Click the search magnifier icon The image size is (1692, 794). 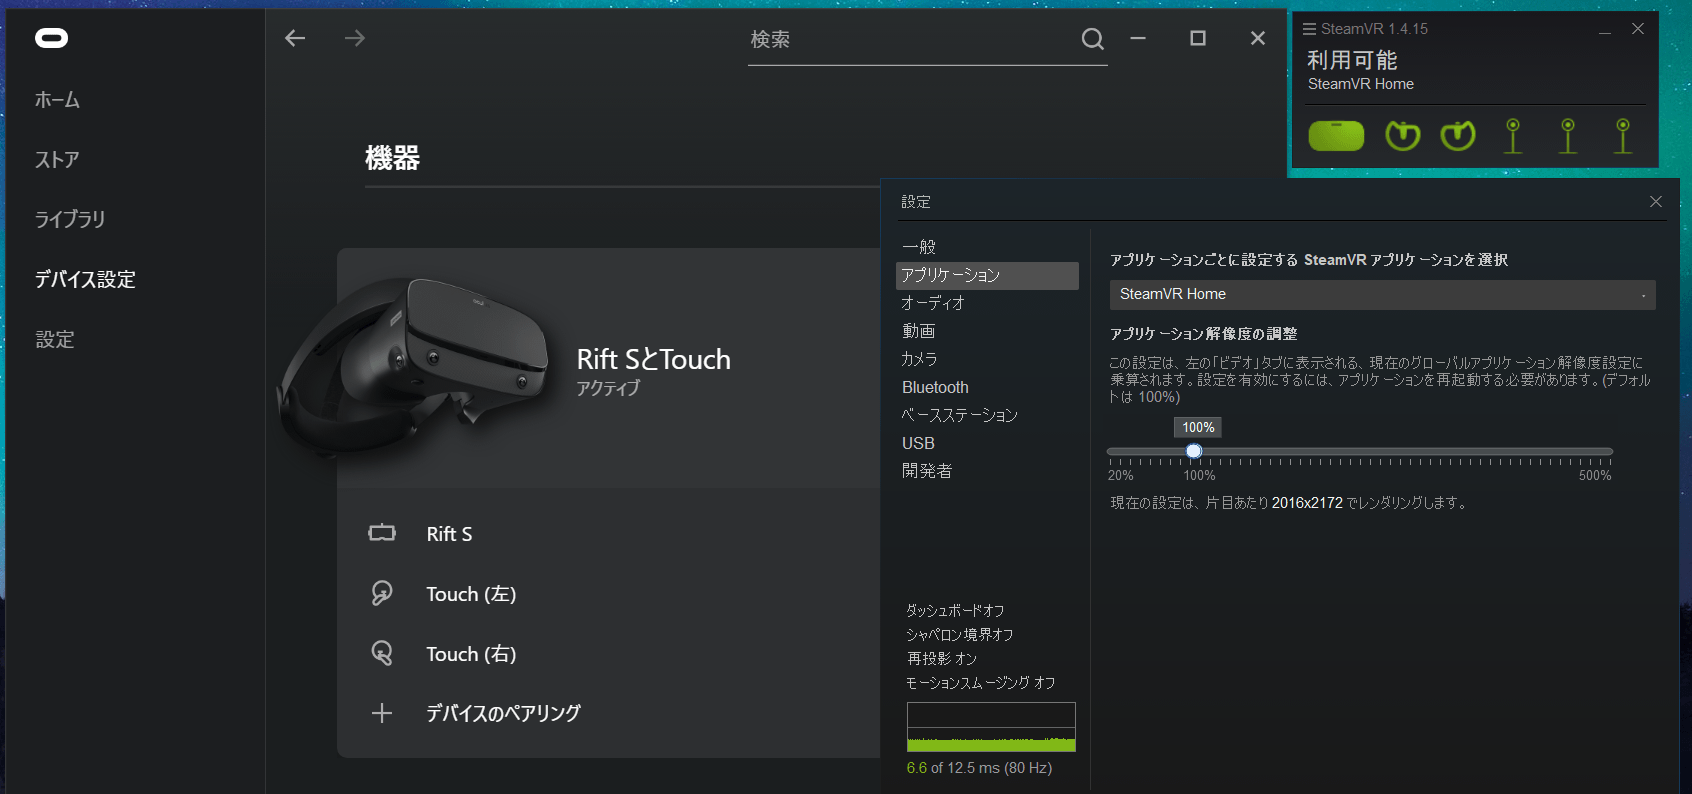1093,39
